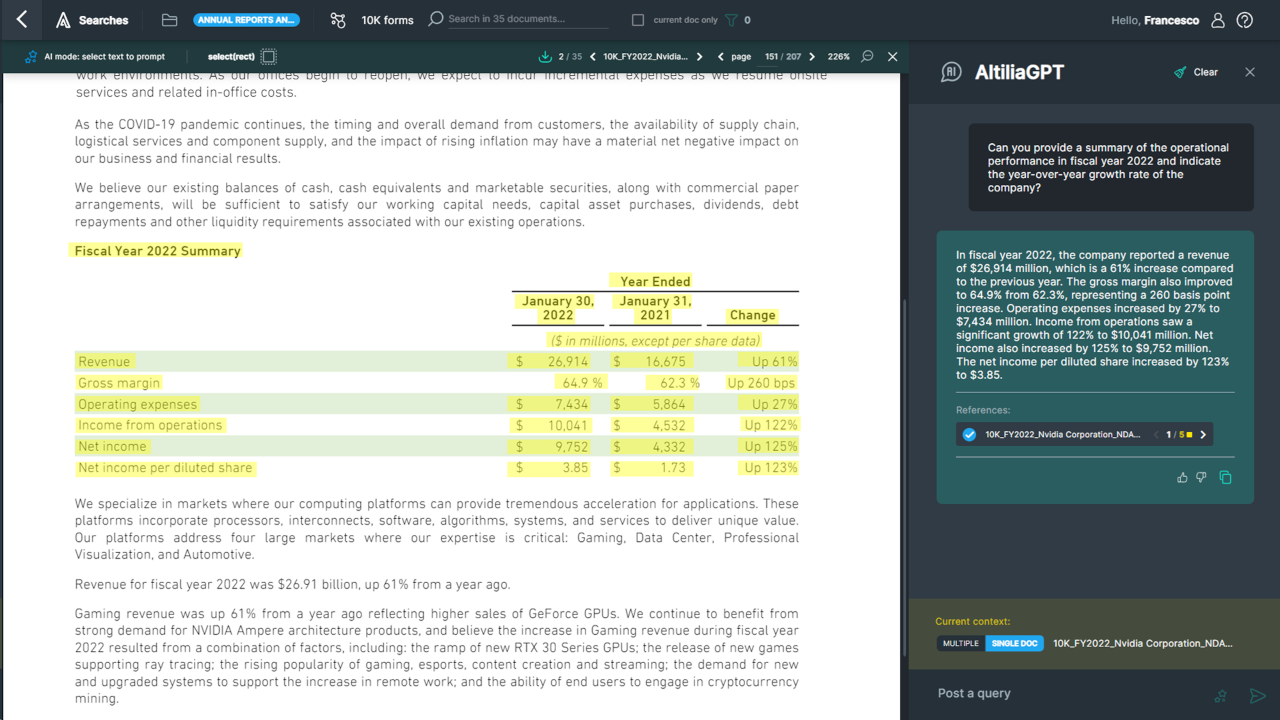Click the 9,752 net income value
The width and height of the screenshot is (1280, 720).
point(572,446)
